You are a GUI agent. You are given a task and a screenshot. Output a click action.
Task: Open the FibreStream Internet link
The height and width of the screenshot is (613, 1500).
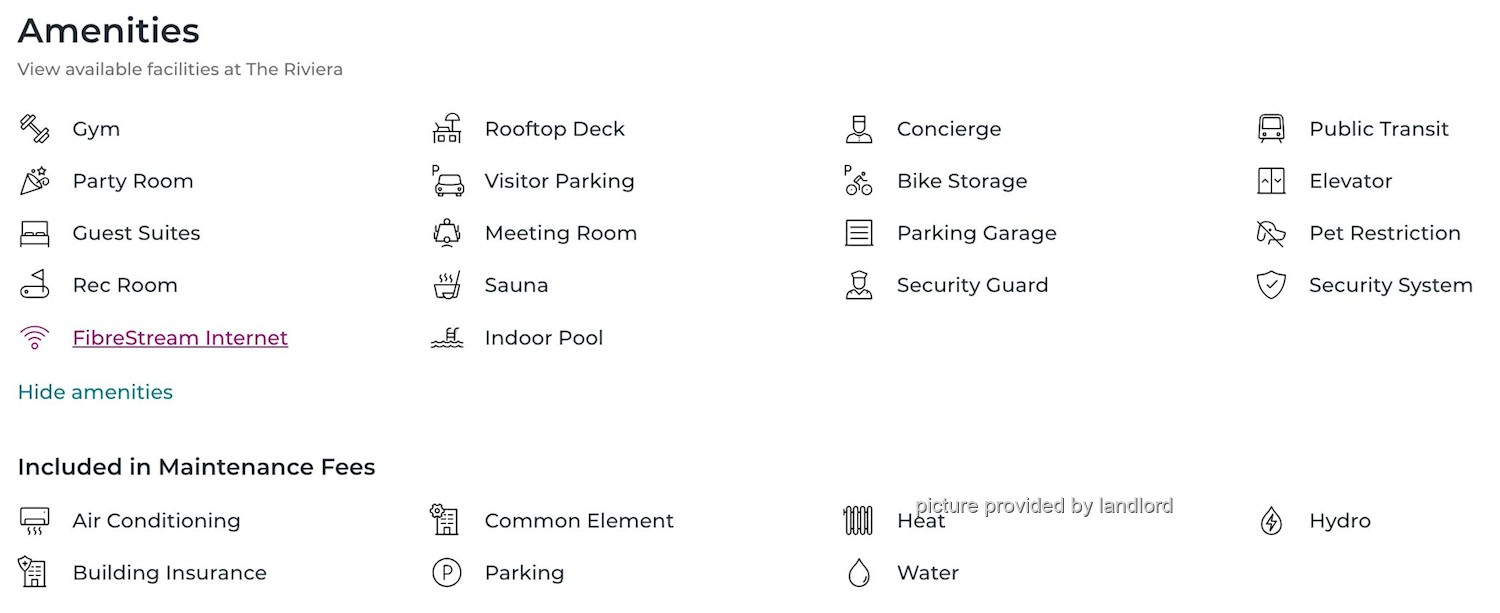tap(180, 338)
